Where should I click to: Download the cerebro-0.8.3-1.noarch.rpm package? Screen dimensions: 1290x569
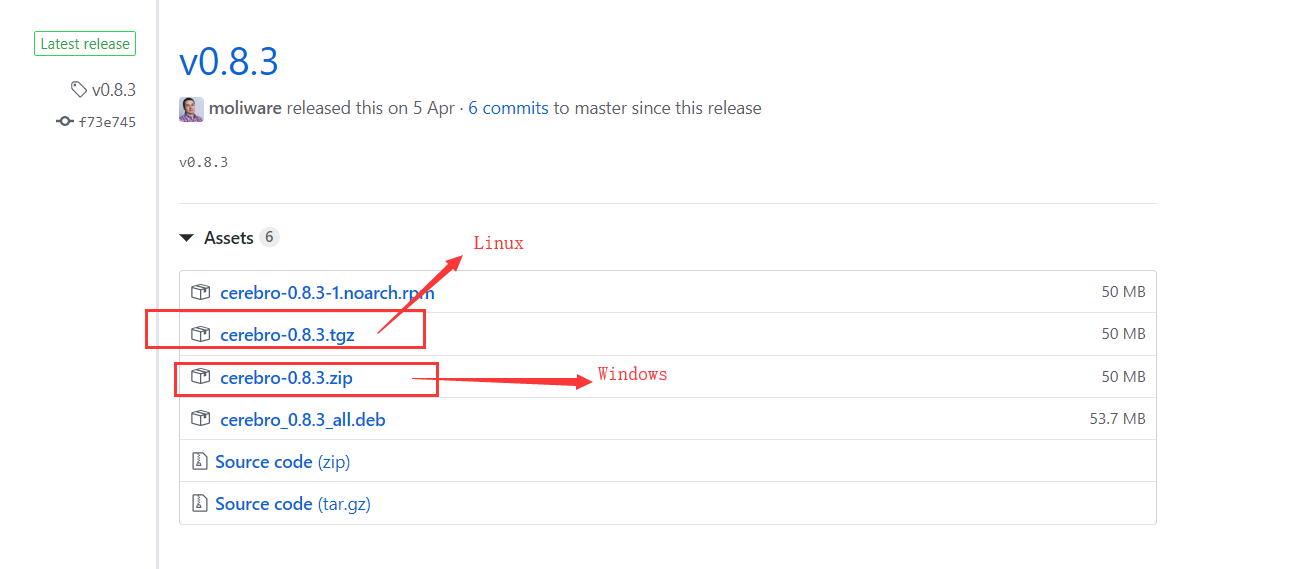(x=327, y=293)
